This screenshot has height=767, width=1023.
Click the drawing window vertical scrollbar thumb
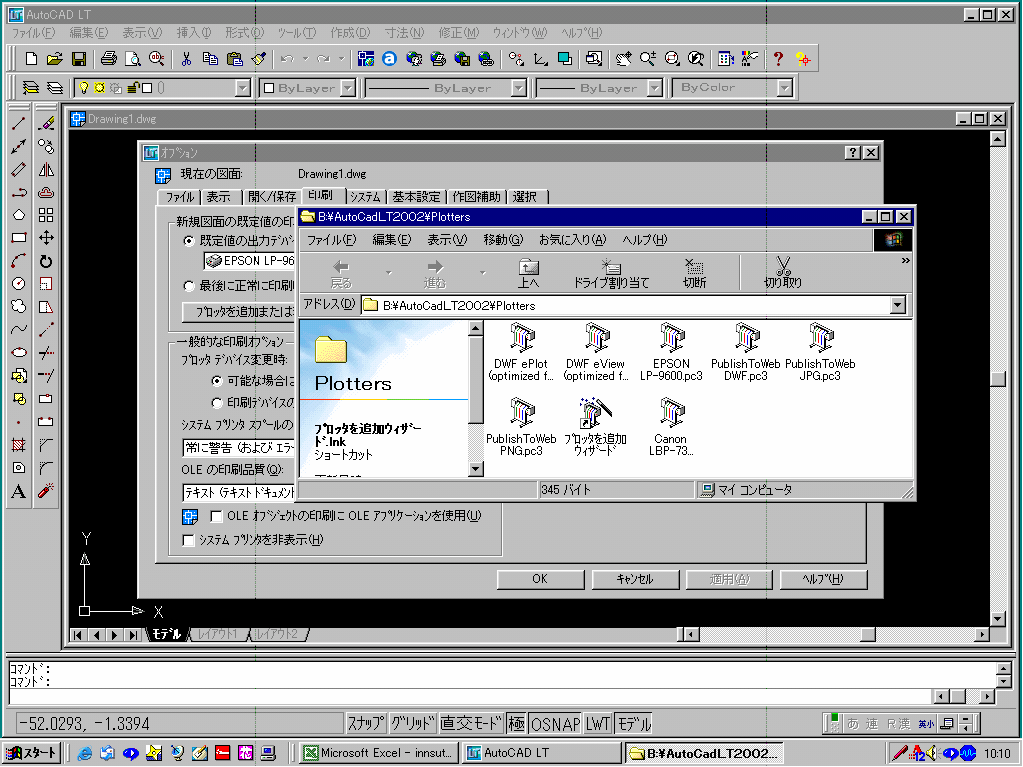[998, 379]
